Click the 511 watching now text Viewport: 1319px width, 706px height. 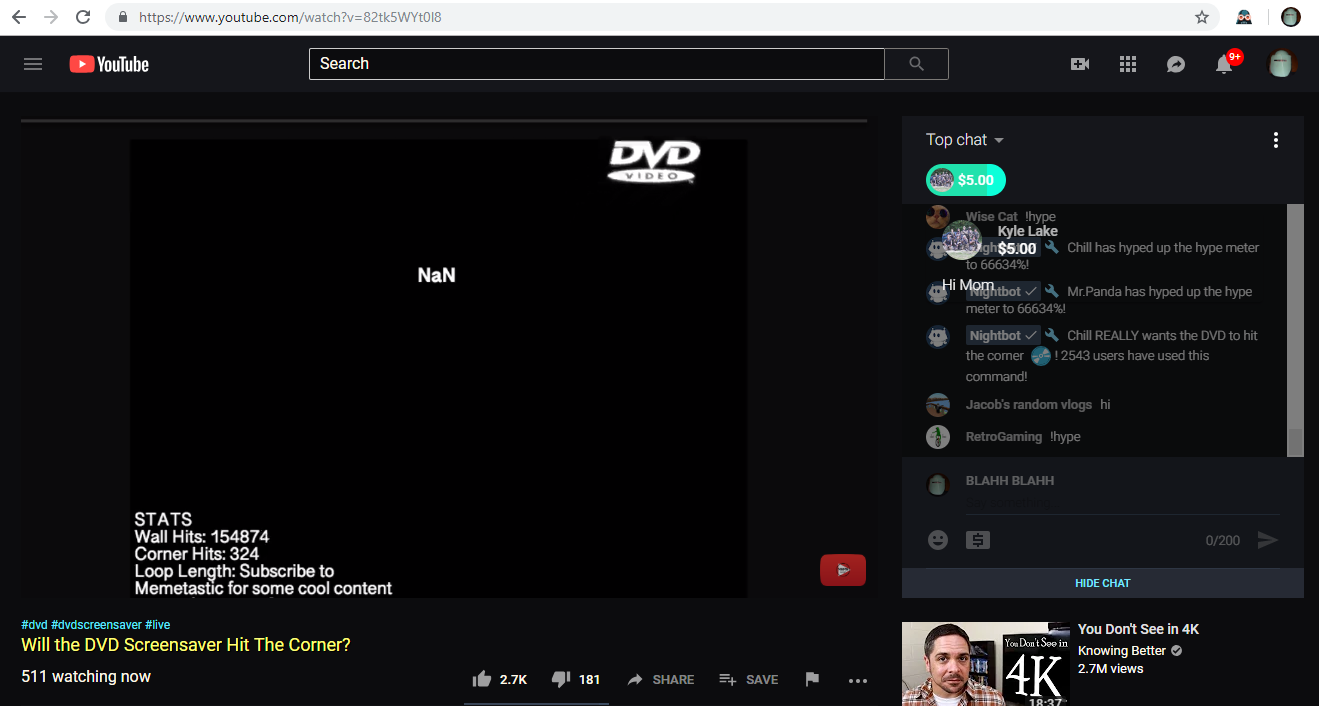point(86,677)
